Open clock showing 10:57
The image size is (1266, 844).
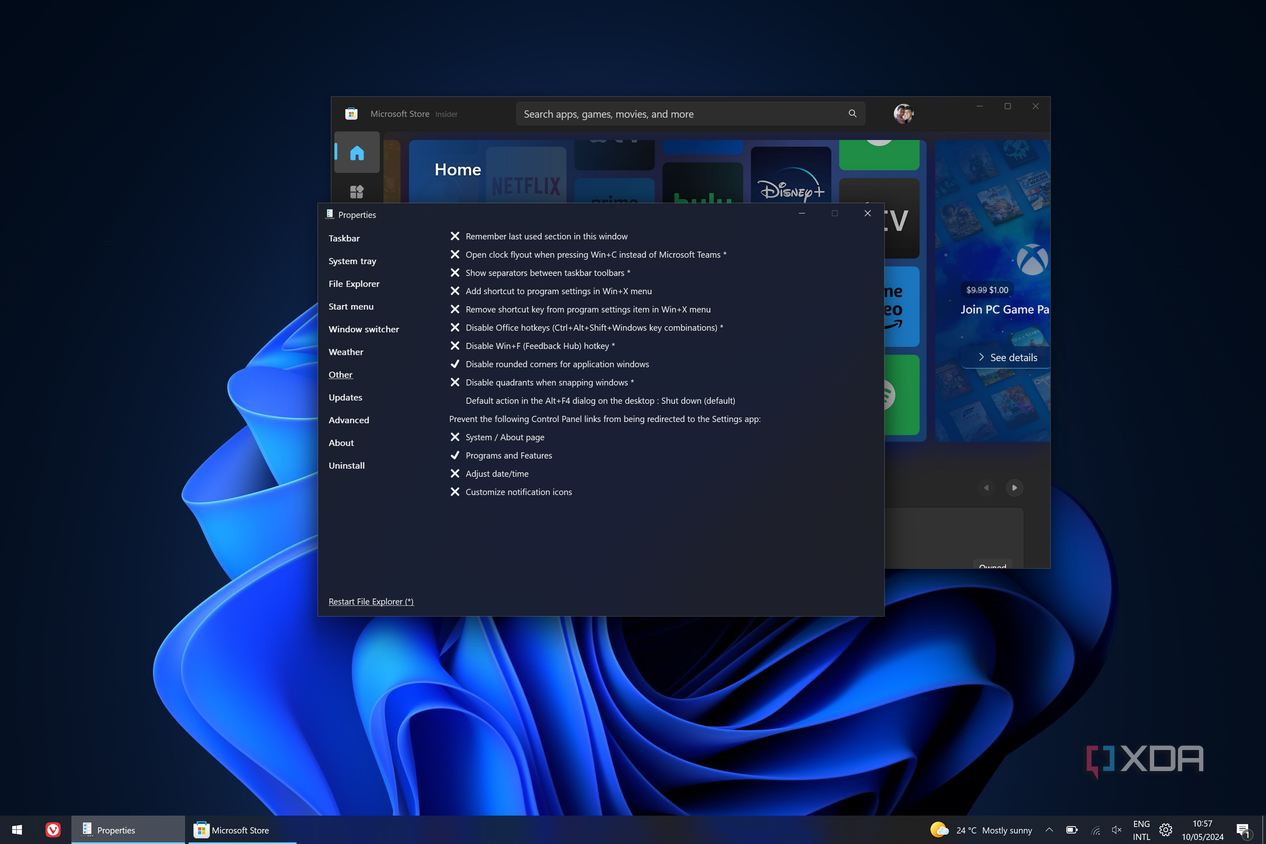1202,830
